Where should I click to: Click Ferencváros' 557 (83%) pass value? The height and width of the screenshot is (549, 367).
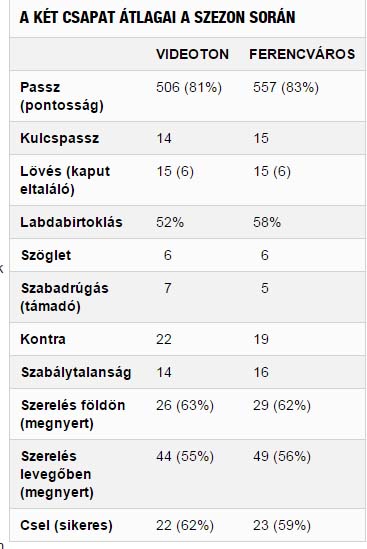pos(286,88)
